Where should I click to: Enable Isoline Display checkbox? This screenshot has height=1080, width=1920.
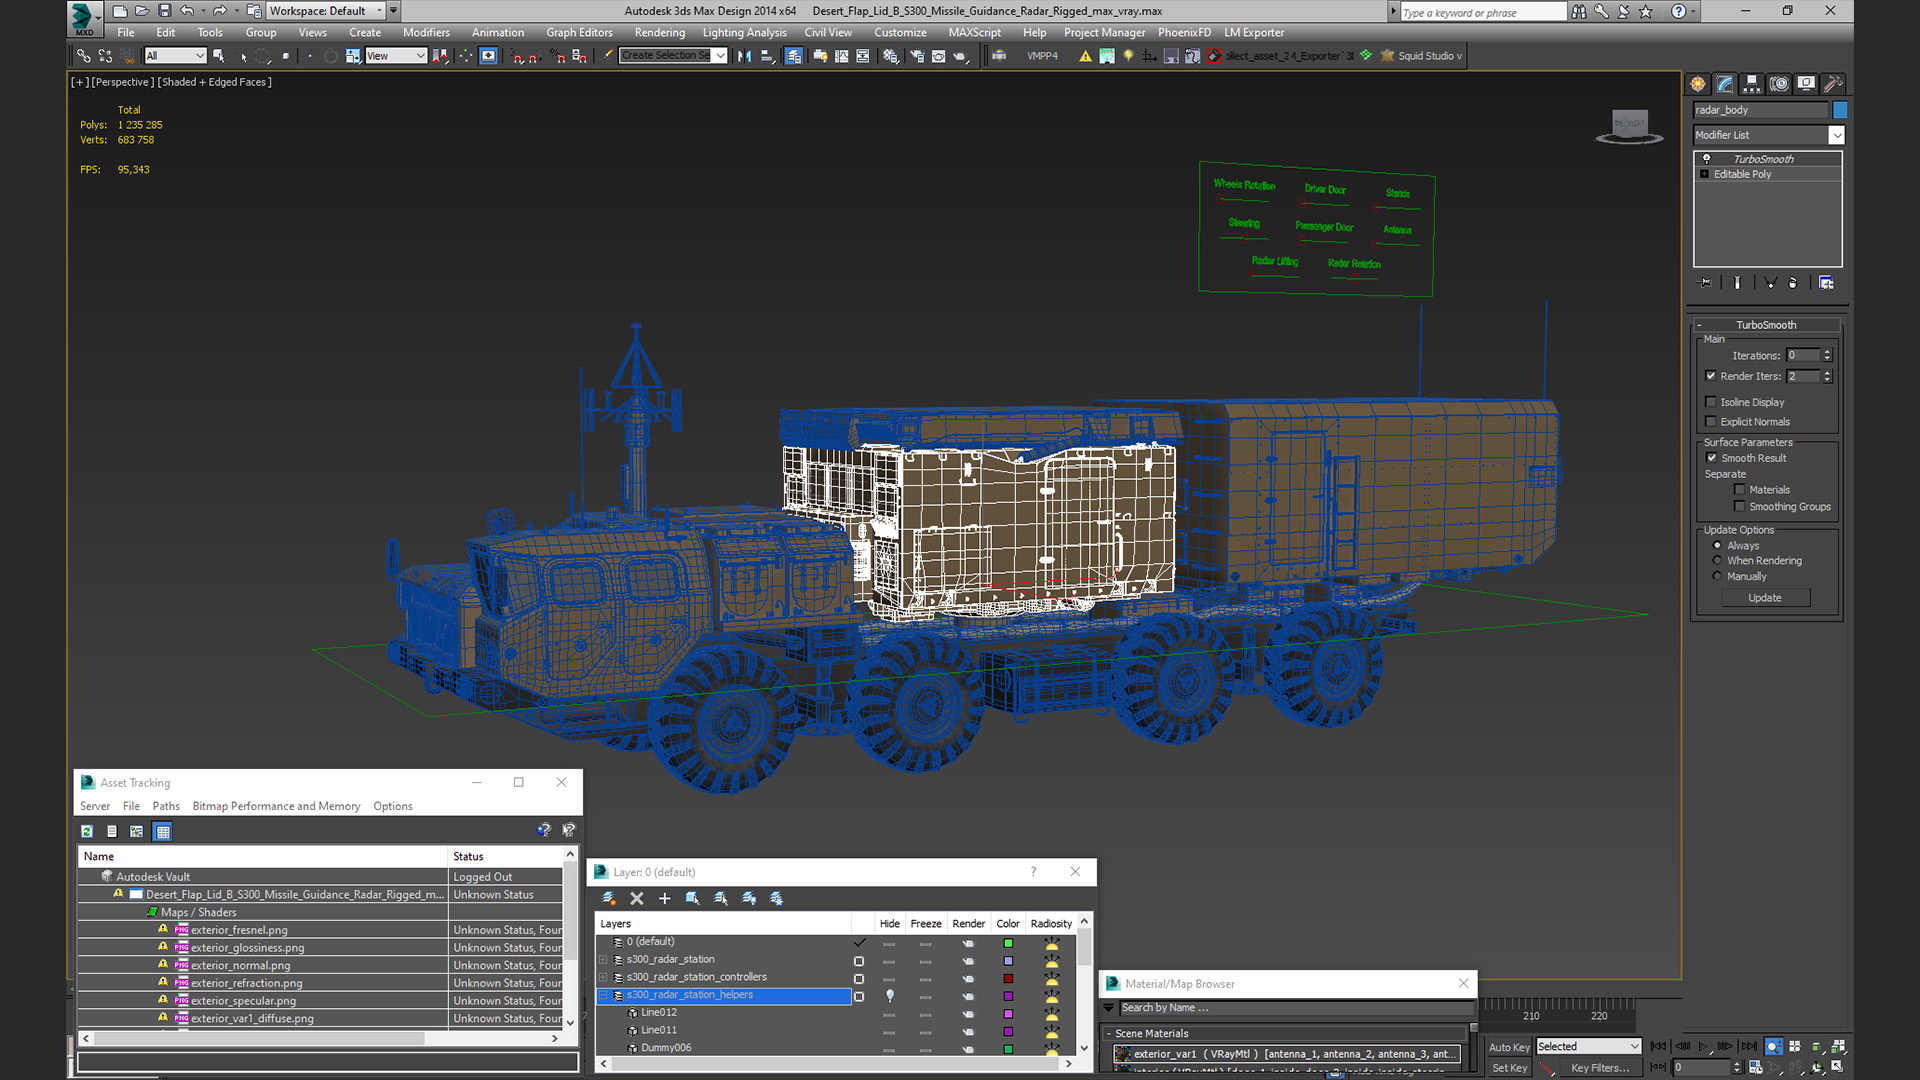click(1711, 402)
